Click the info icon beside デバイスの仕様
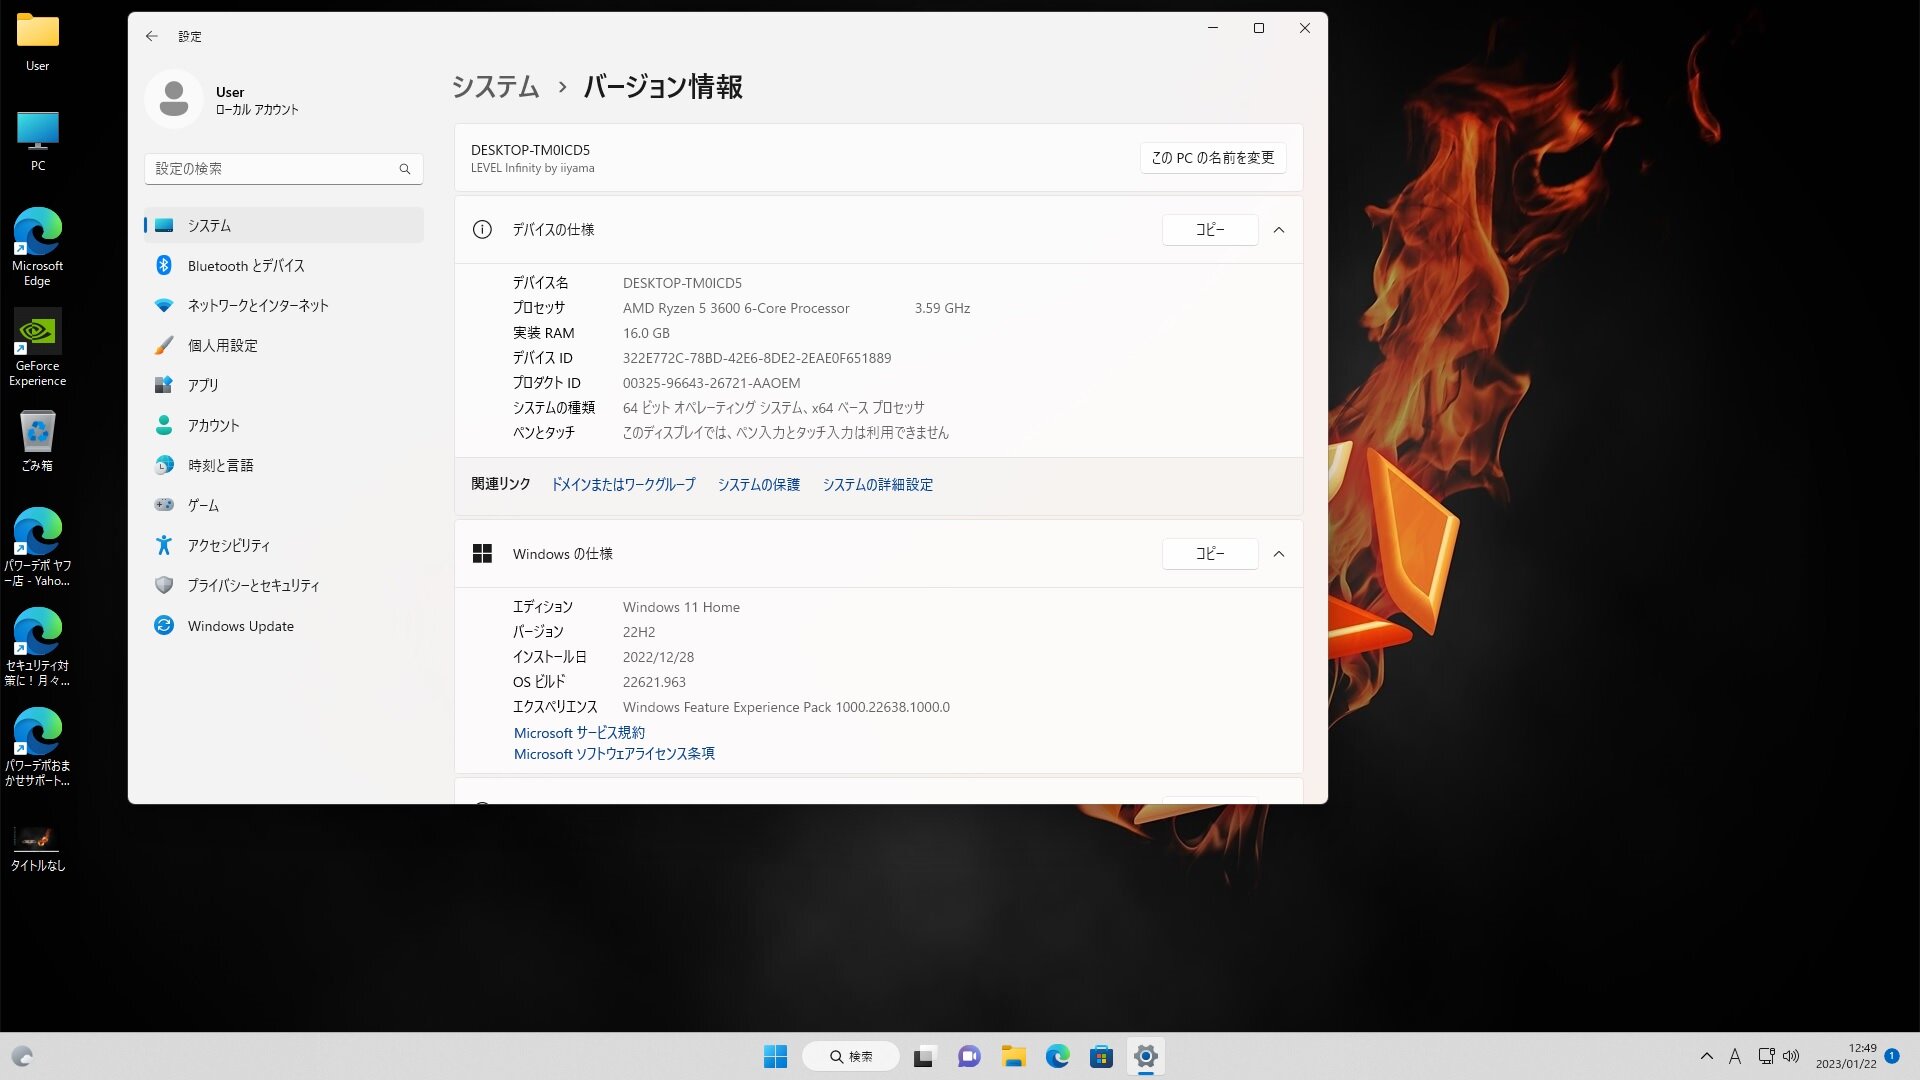The image size is (1920, 1080). (x=482, y=230)
